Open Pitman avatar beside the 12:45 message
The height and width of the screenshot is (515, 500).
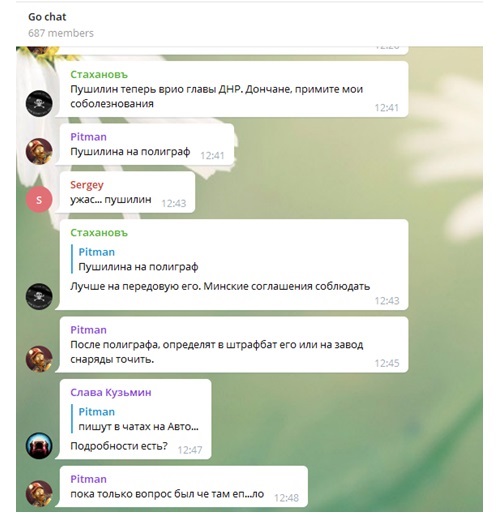click(39, 359)
